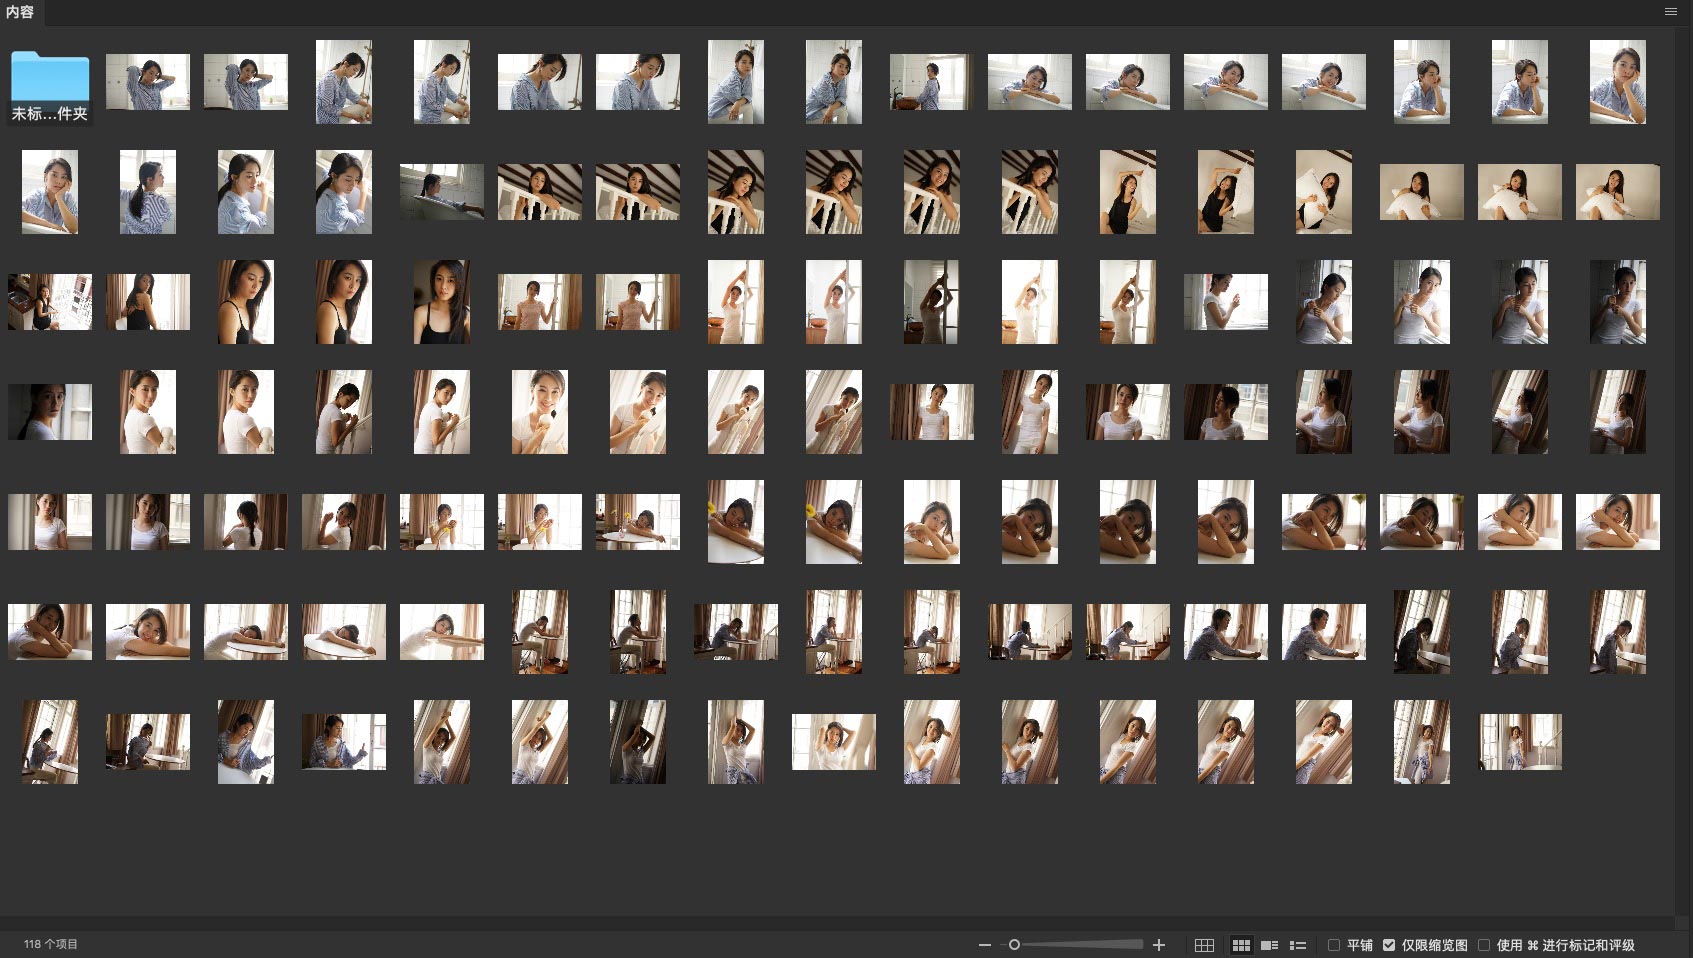Uncheck the 仅限缩览图 checkbox
1693x958 pixels.
click(1389, 945)
